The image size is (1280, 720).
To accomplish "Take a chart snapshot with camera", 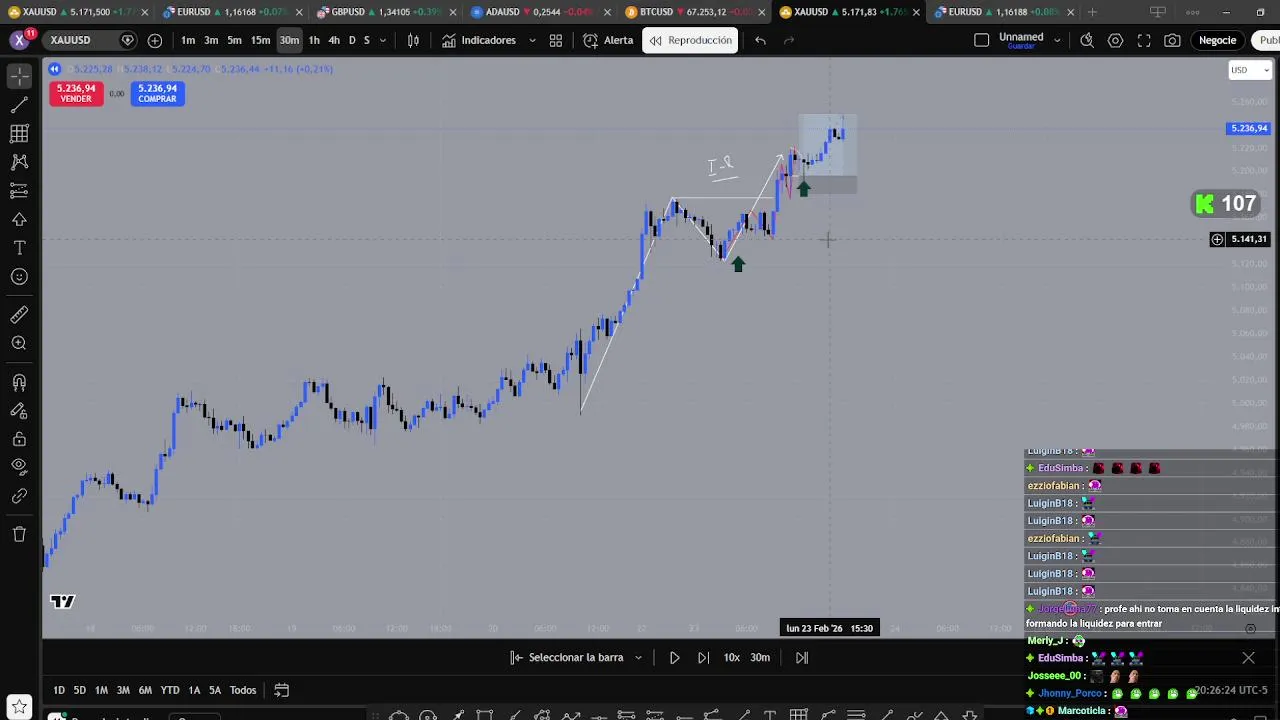I will [x=1172, y=40].
